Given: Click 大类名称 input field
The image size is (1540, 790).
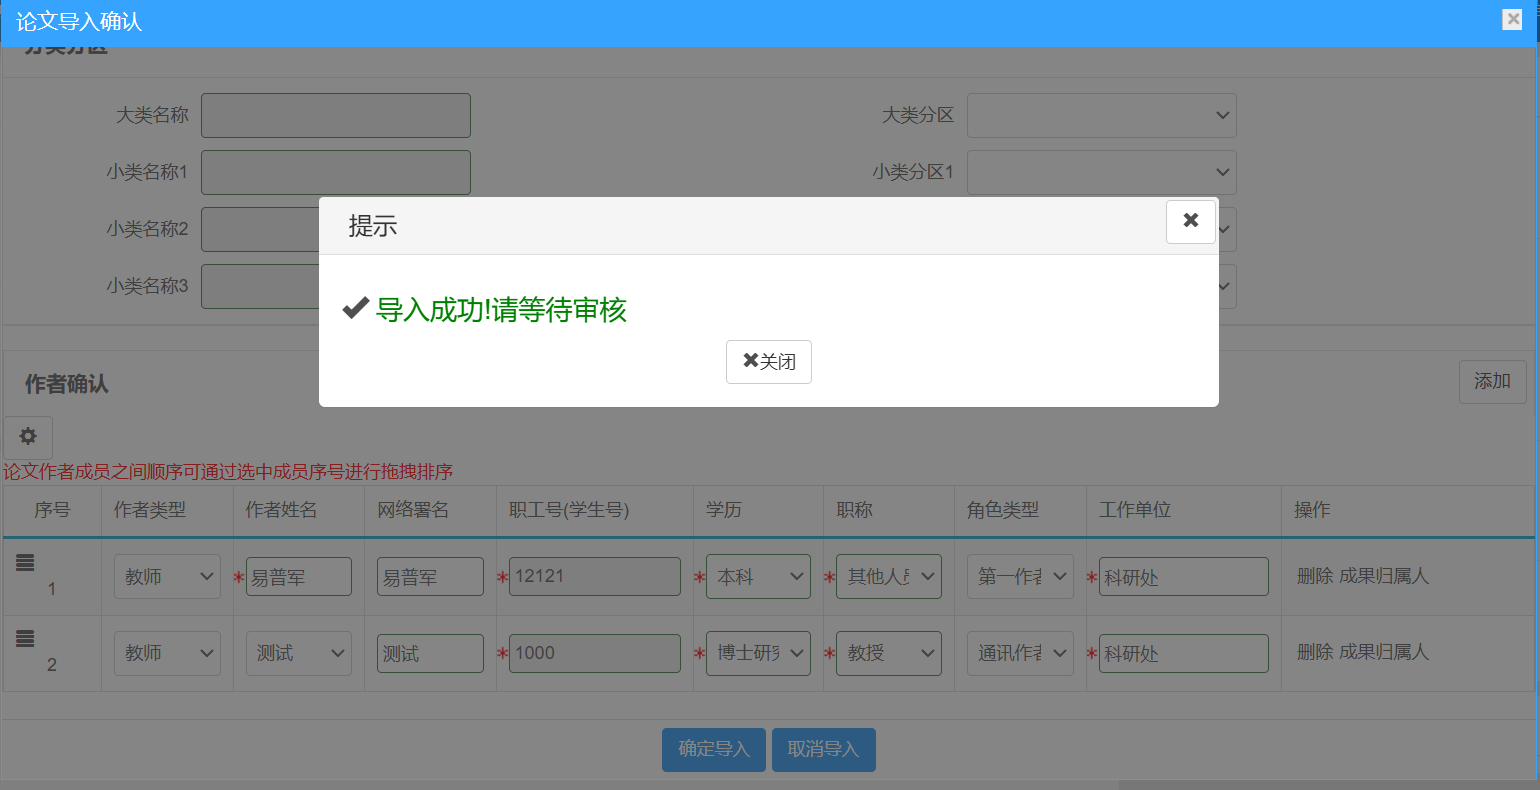Looking at the screenshot, I should (x=336, y=116).
